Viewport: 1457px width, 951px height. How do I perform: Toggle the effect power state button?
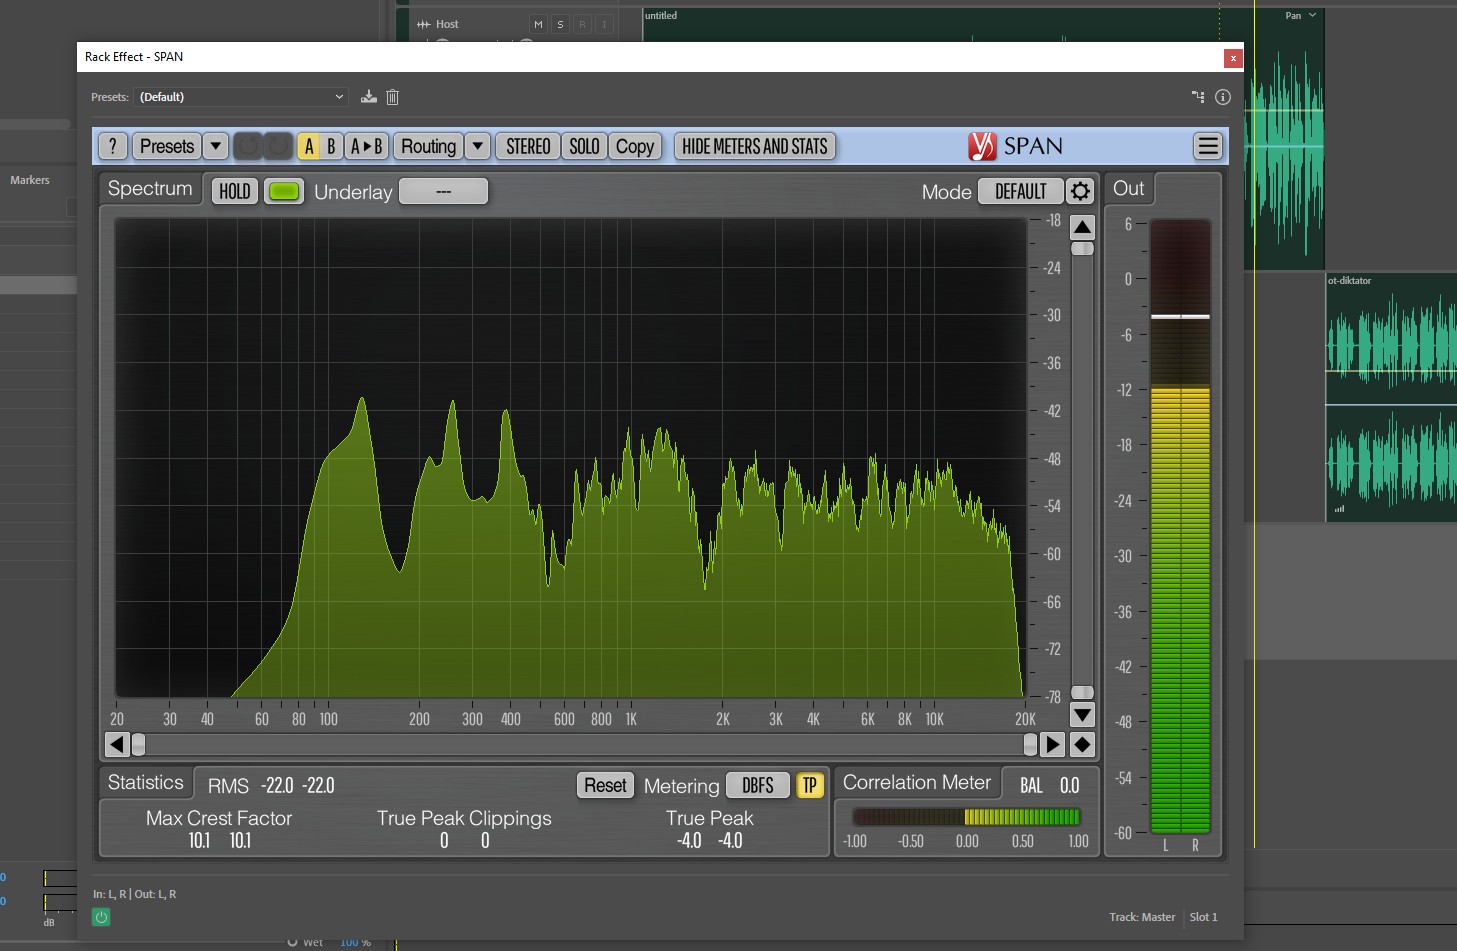click(101, 917)
